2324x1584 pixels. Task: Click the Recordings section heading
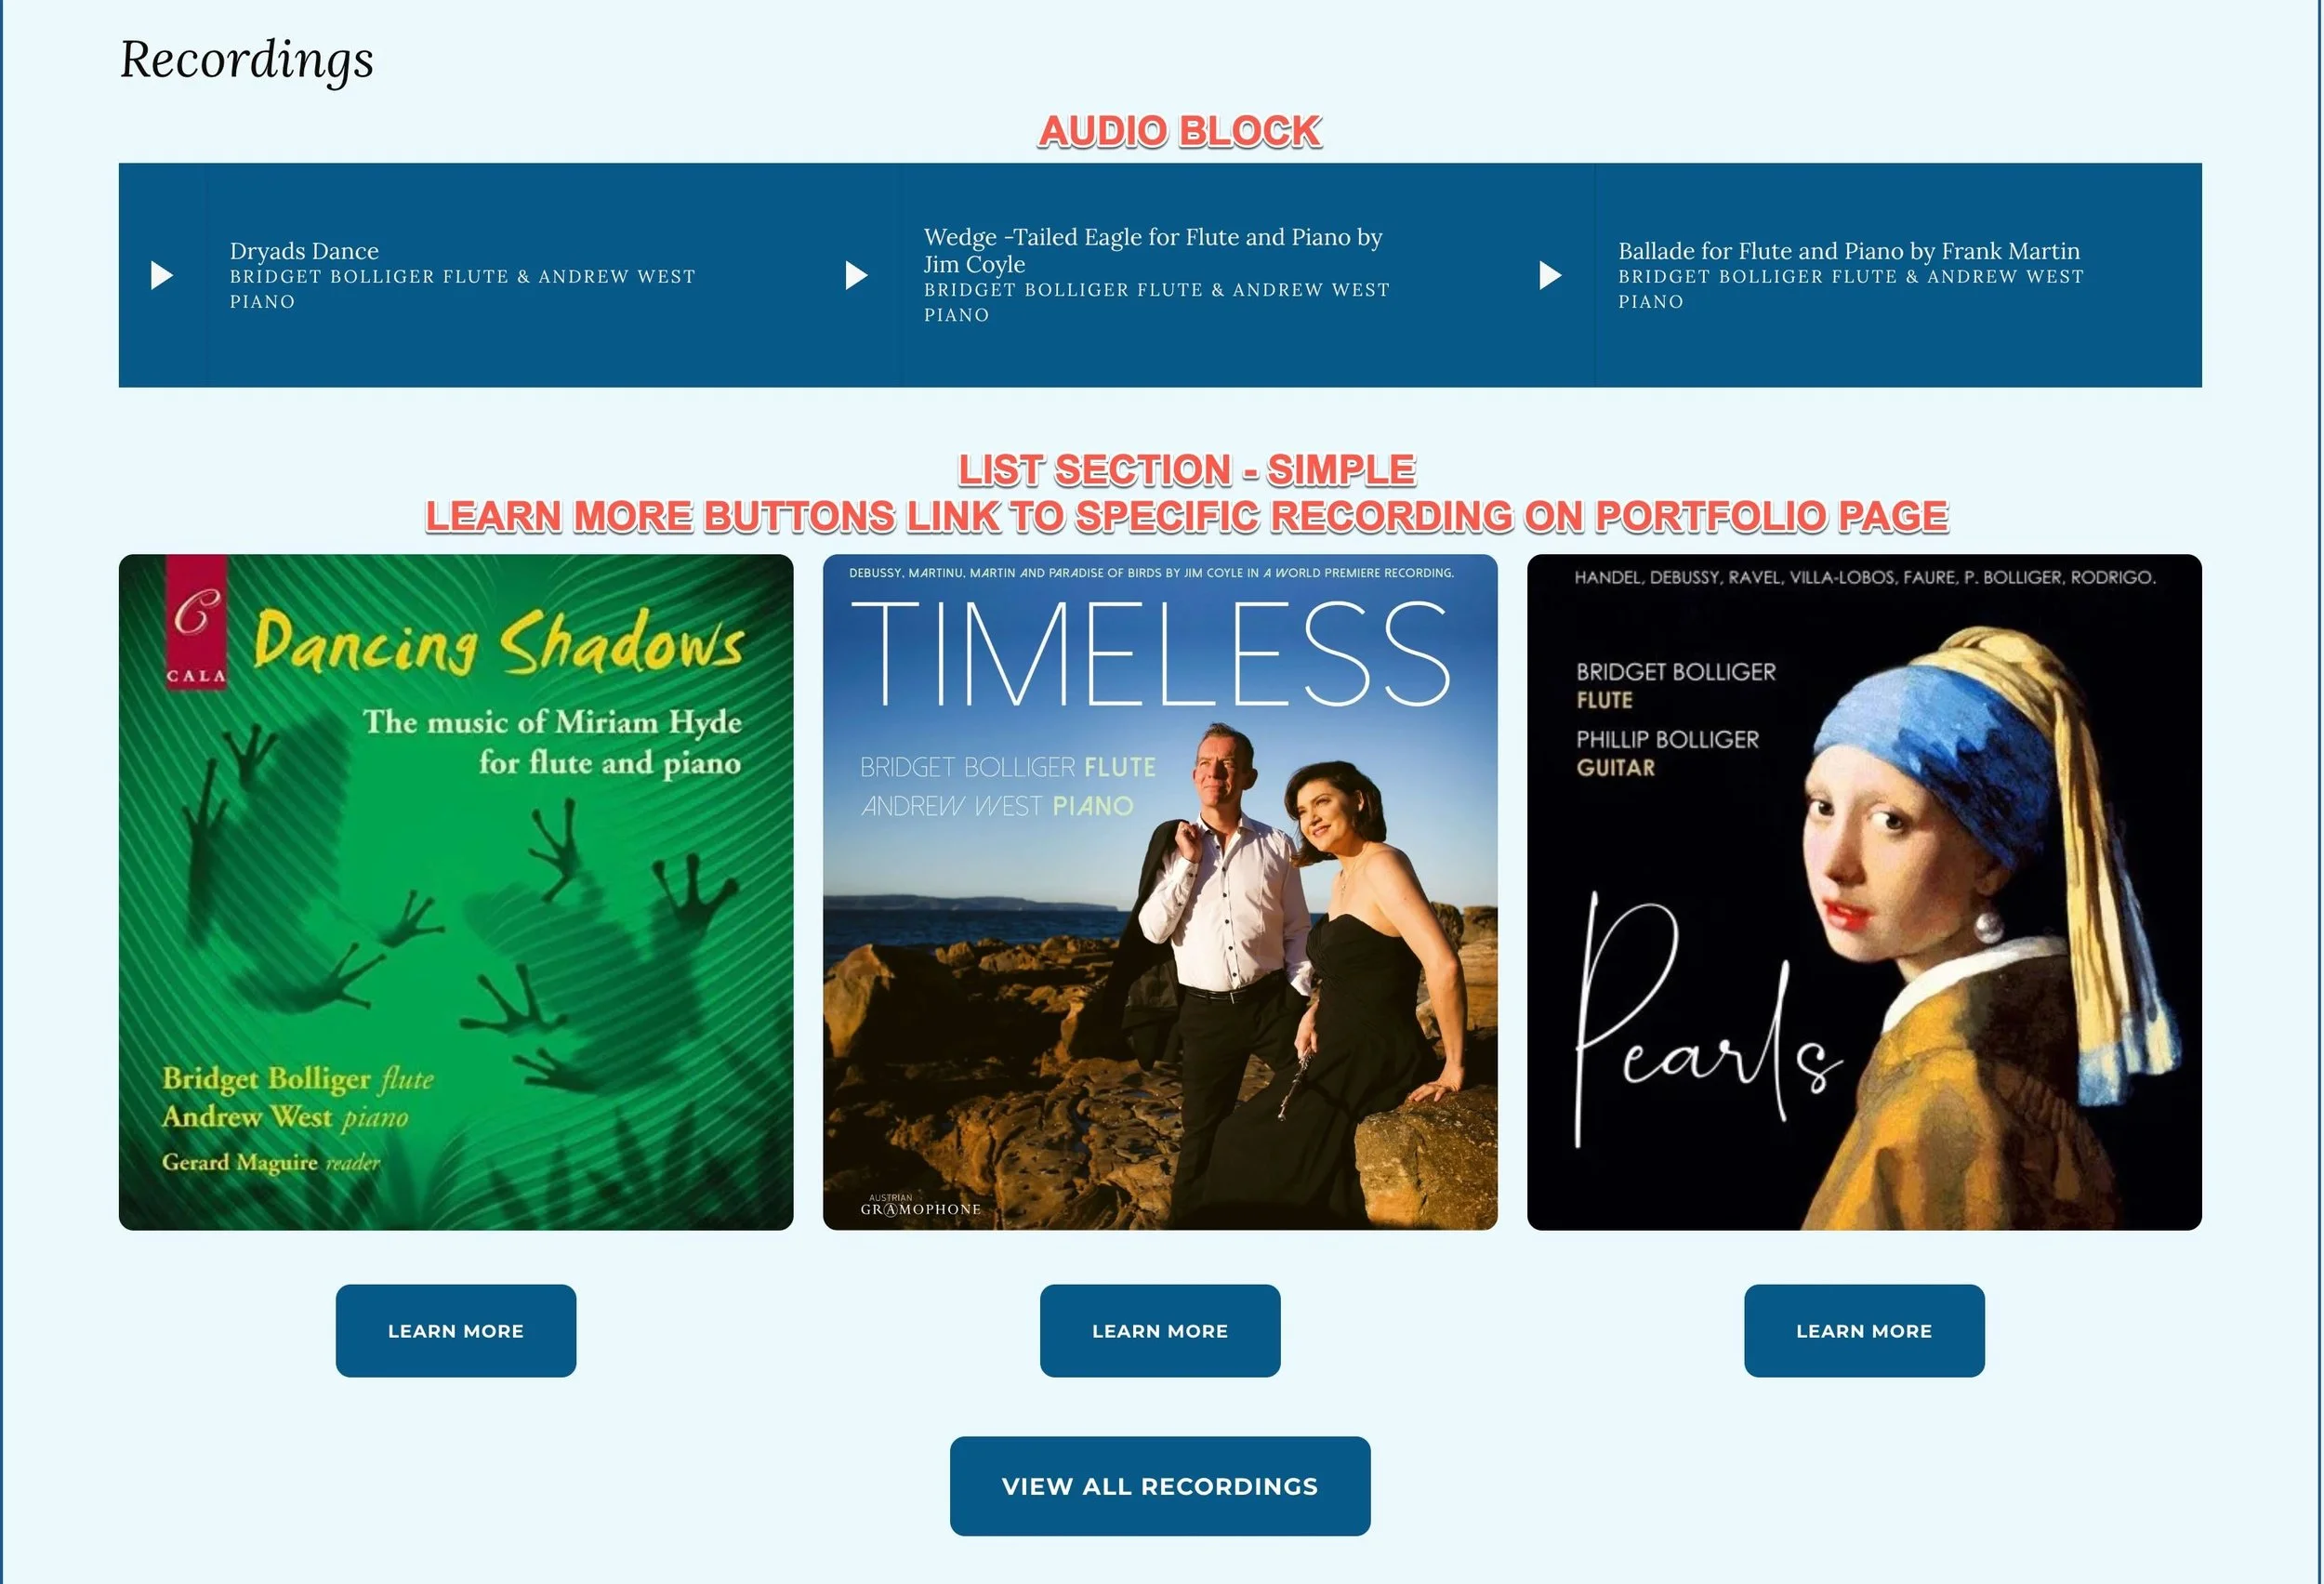click(x=247, y=60)
